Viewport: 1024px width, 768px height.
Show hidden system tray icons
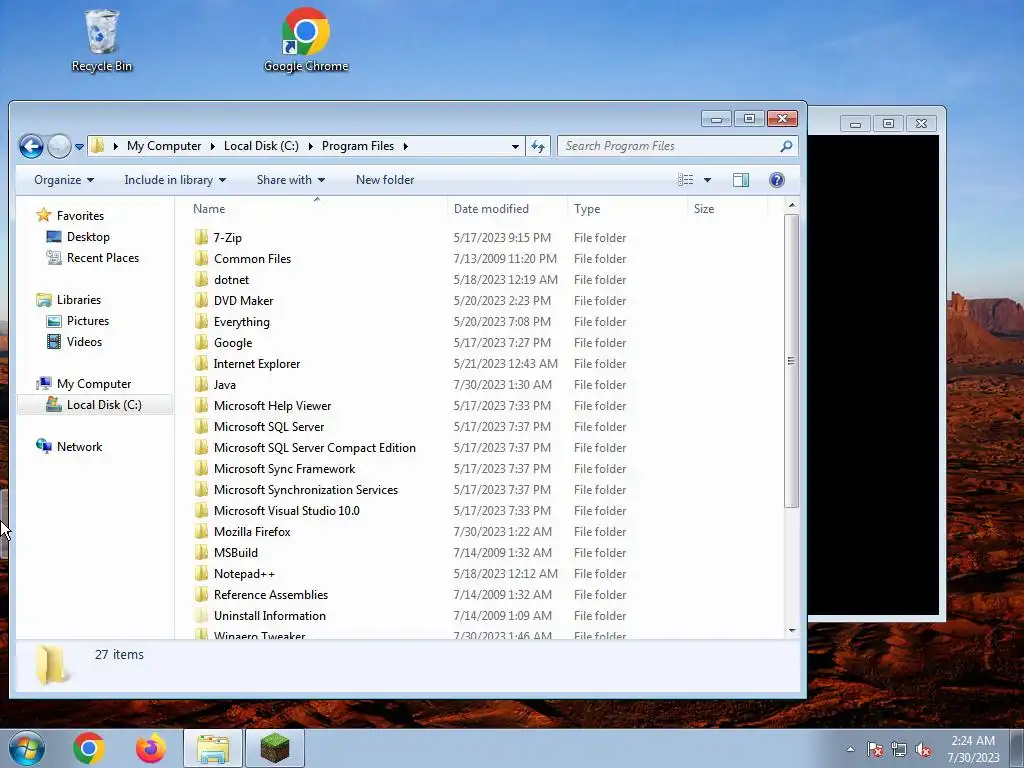pos(850,749)
